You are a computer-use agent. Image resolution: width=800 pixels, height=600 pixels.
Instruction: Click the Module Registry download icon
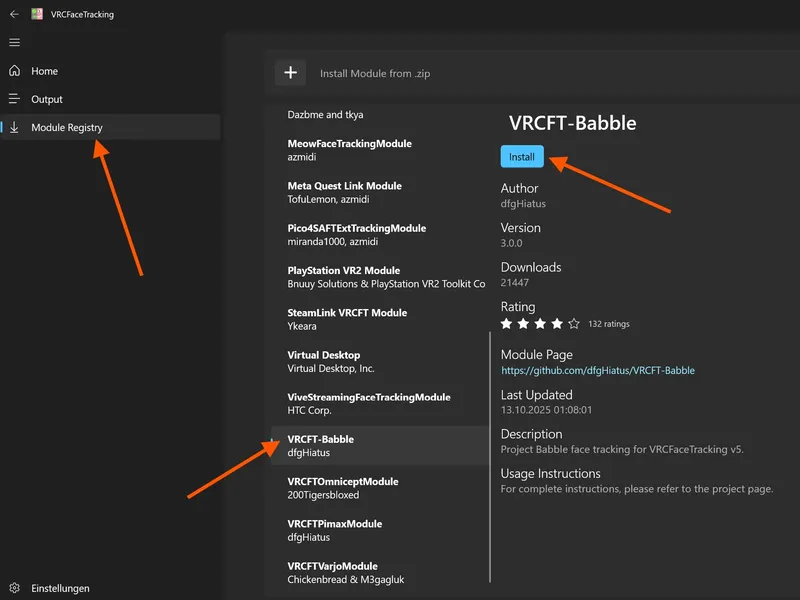click(15, 128)
